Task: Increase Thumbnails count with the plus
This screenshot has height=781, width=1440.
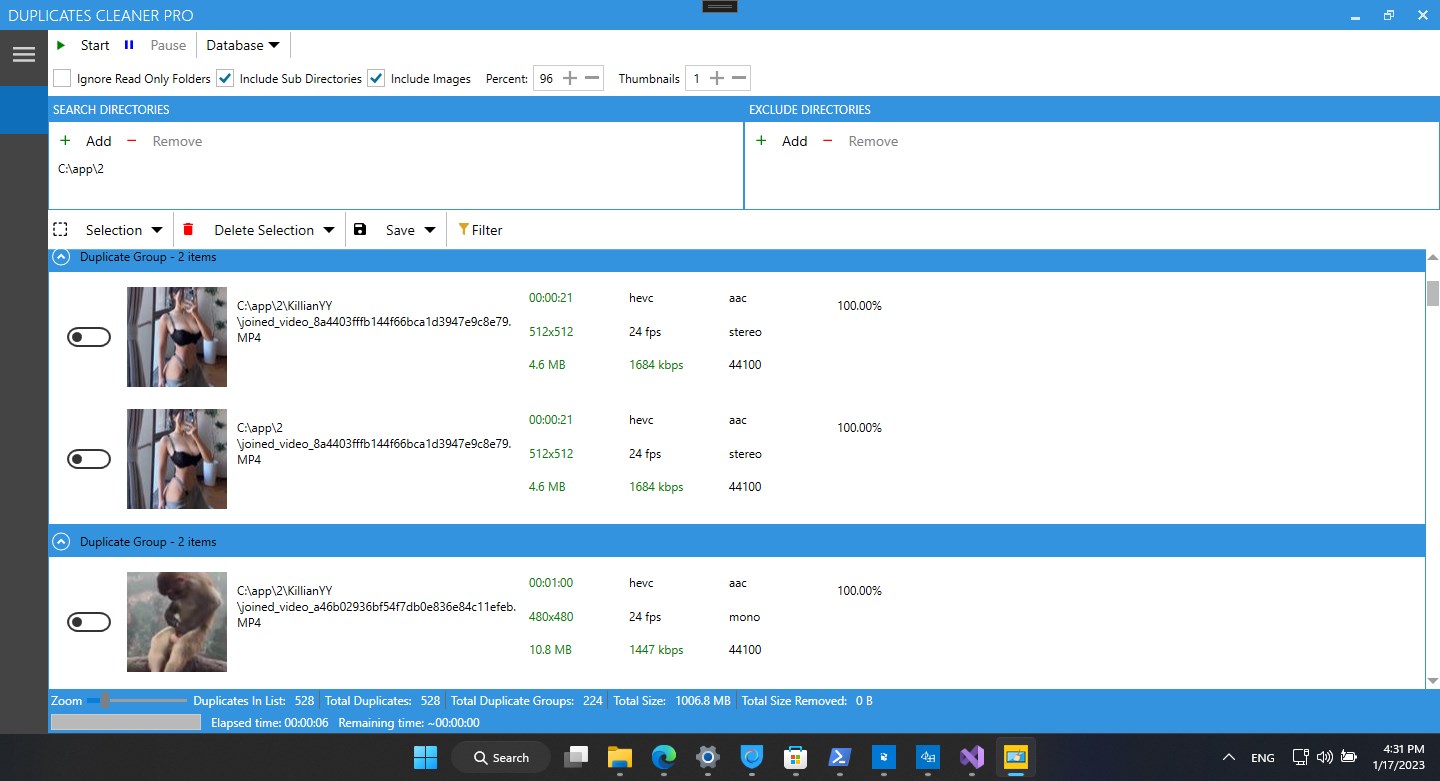Action: click(716, 78)
